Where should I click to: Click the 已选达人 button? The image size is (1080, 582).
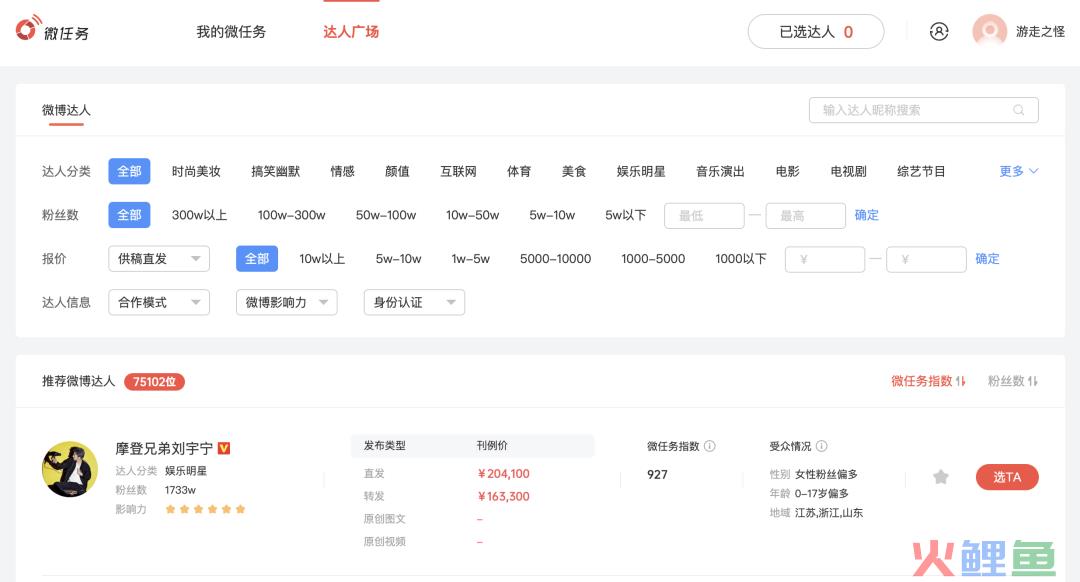815,31
